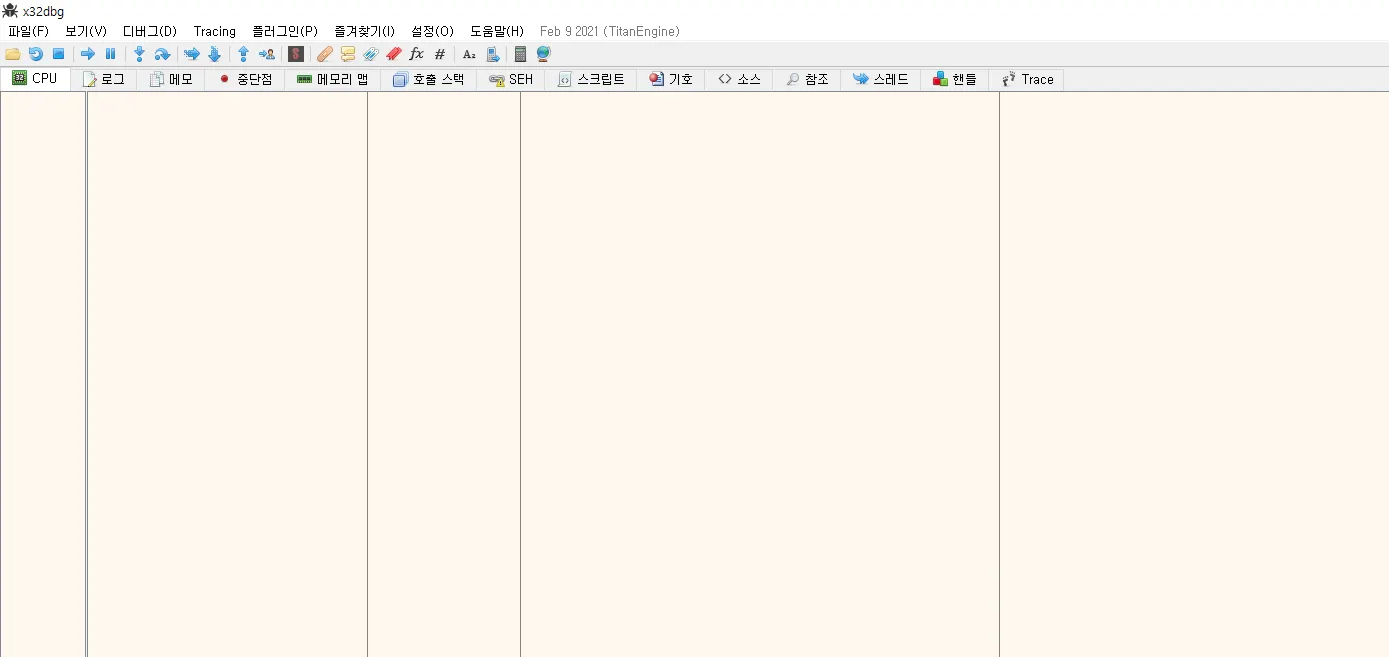Open the 디버그(D) menu

coord(150,31)
